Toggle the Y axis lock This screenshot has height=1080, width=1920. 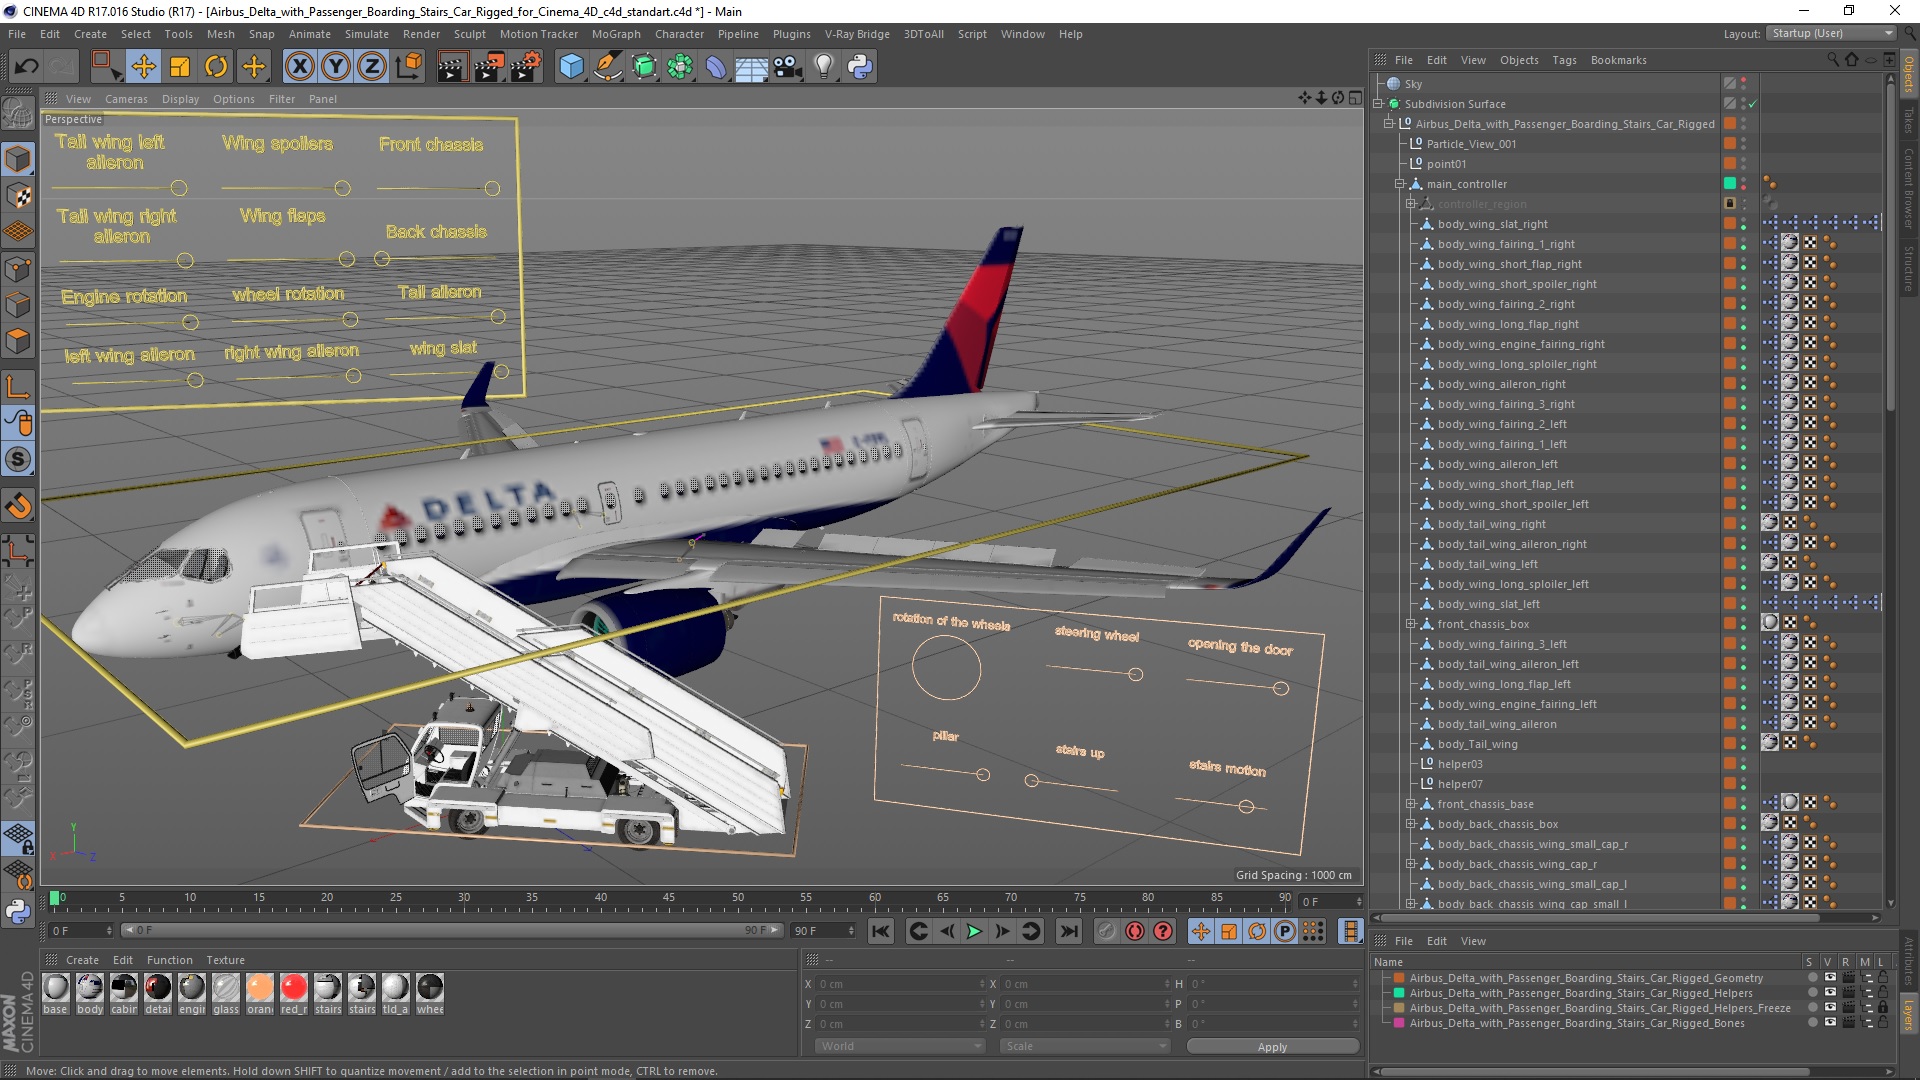click(x=336, y=67)
